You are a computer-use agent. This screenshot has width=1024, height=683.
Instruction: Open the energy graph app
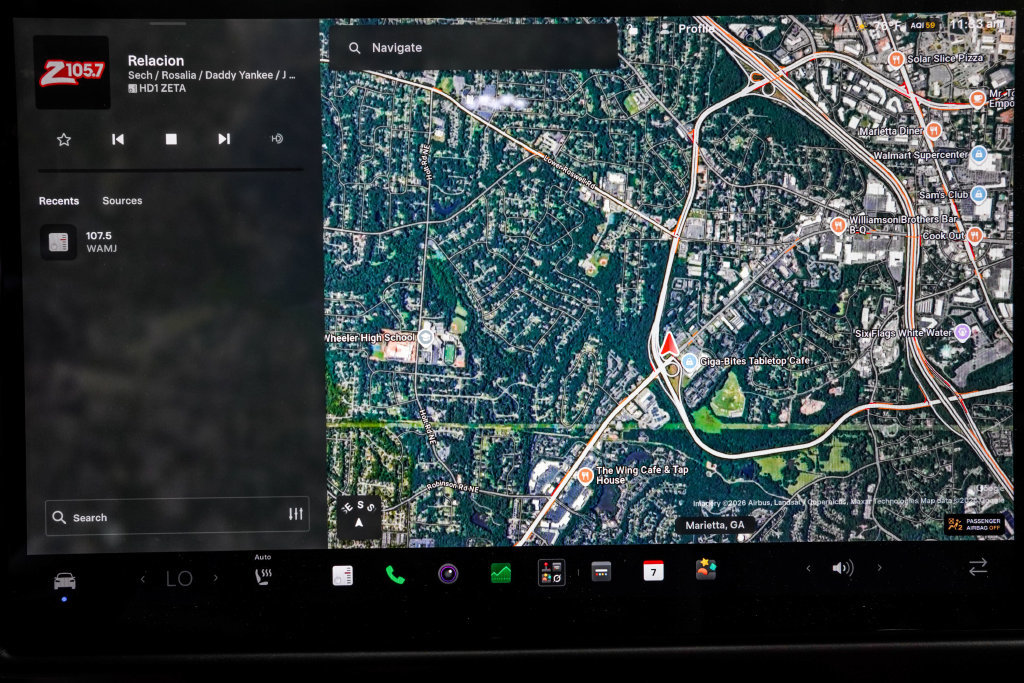[x=501, y=573]
